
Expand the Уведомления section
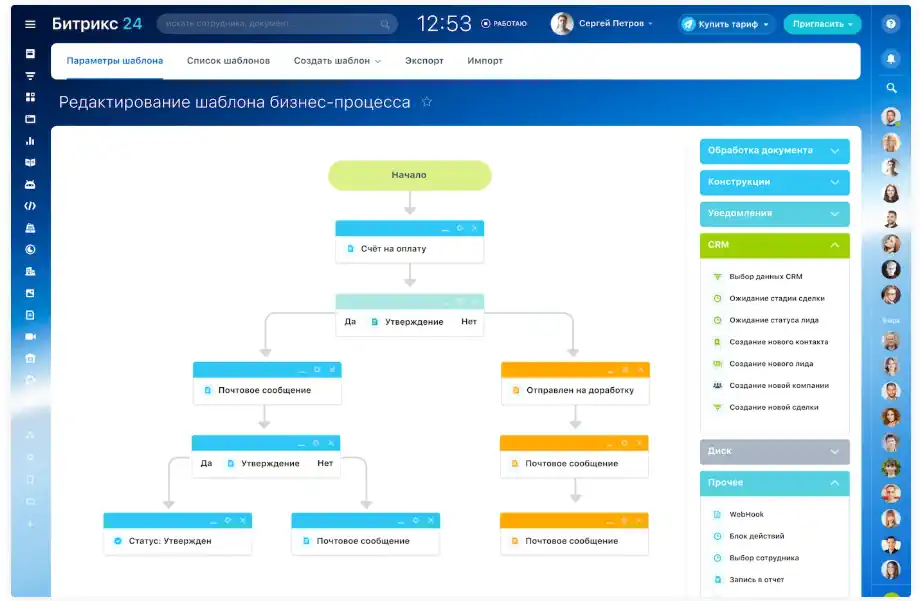[x=774, y=214]
